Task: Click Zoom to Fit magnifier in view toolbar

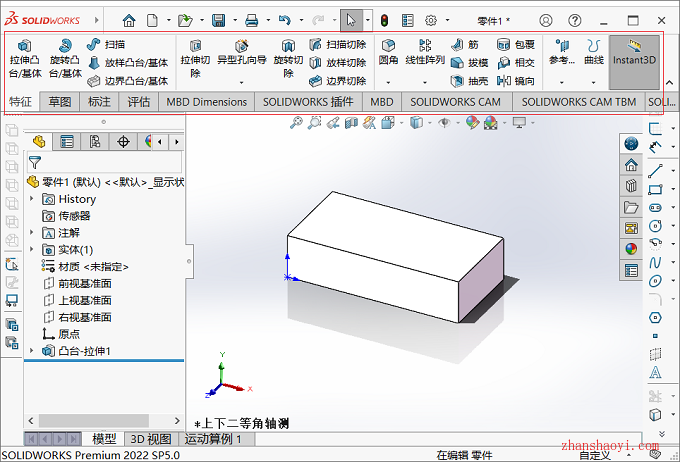Action: click(296, 123)
